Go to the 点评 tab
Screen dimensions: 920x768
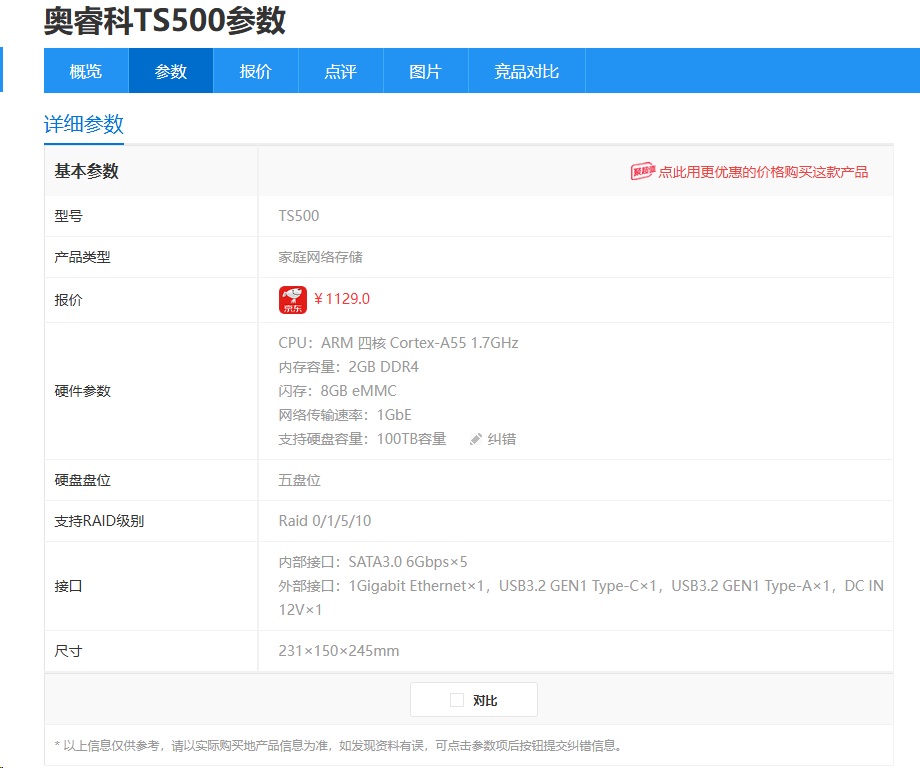point(341,71)
